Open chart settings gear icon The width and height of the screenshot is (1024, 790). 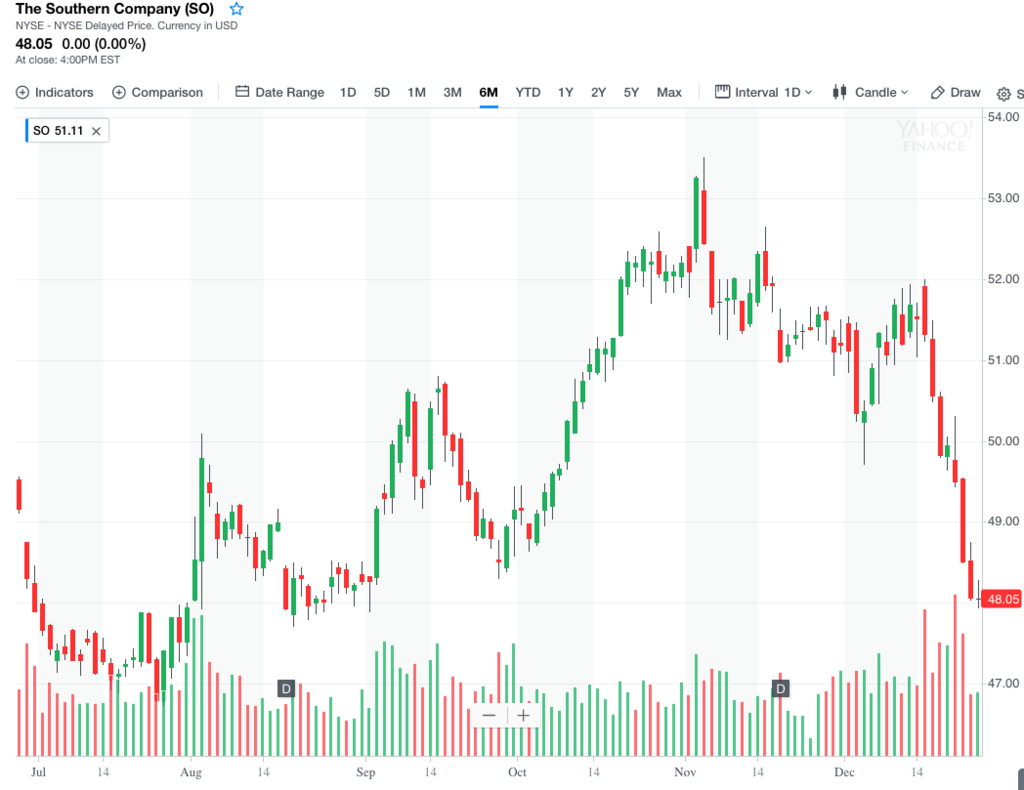[1004, 93]
